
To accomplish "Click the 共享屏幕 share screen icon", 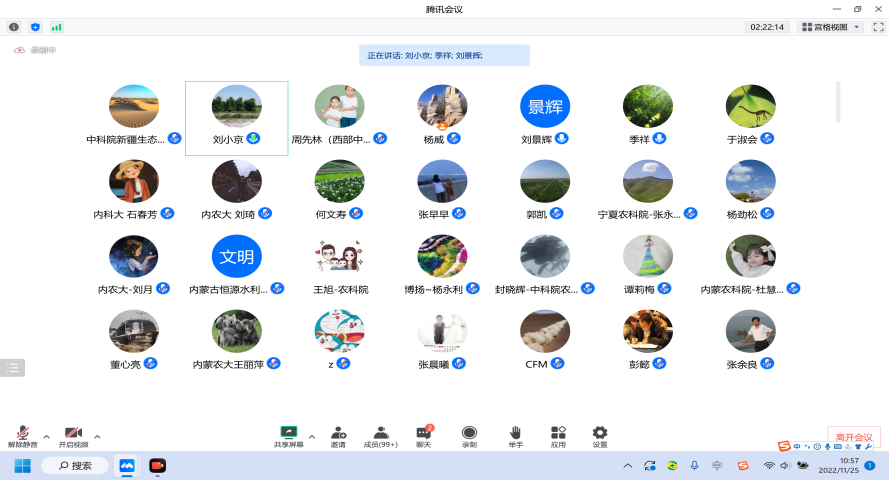I will point(289,436).
